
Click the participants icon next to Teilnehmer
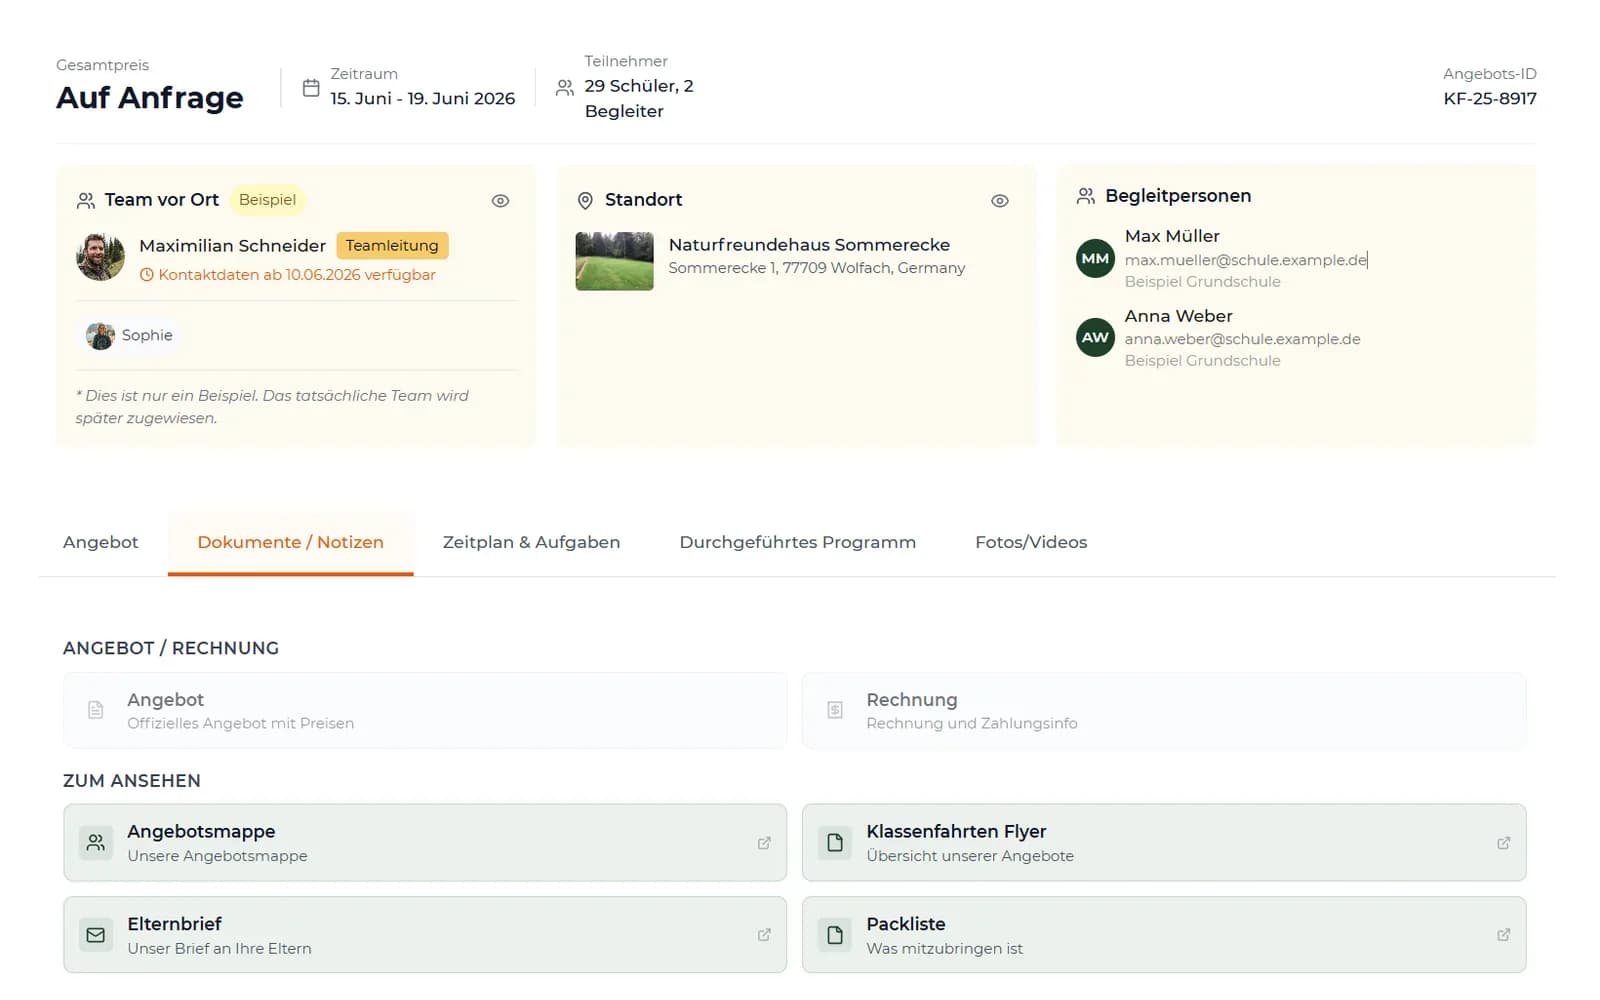click(565, 88)
